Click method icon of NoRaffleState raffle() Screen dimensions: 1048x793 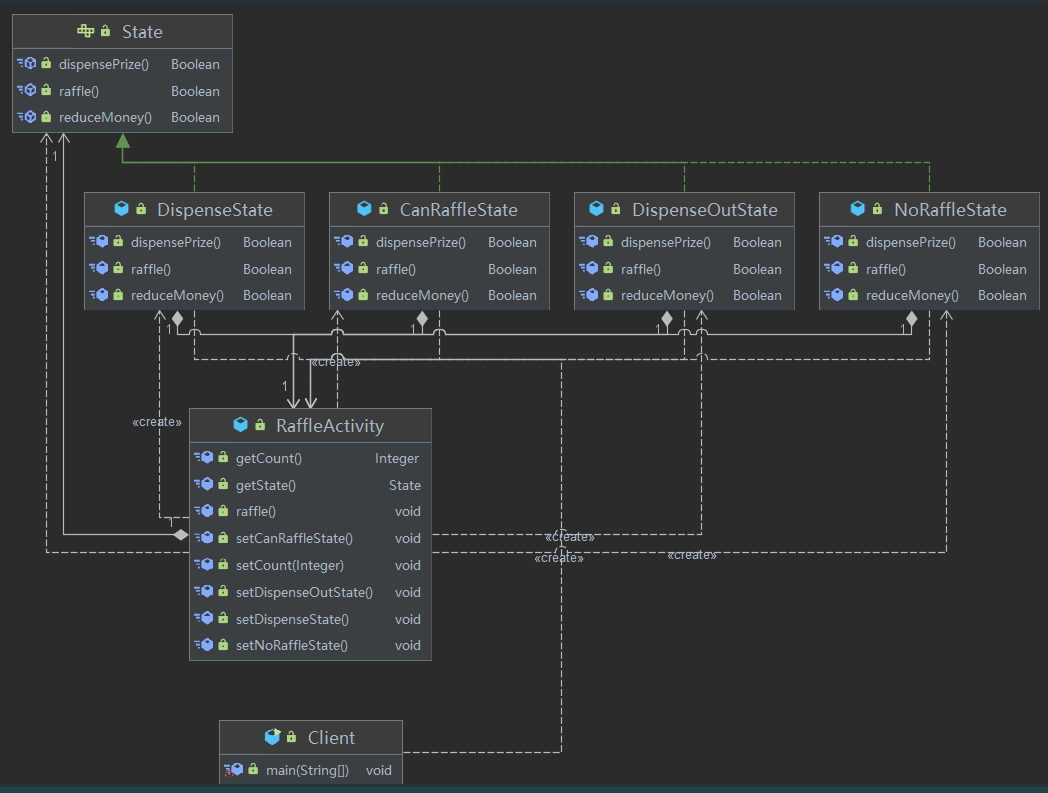coord(834,268)
